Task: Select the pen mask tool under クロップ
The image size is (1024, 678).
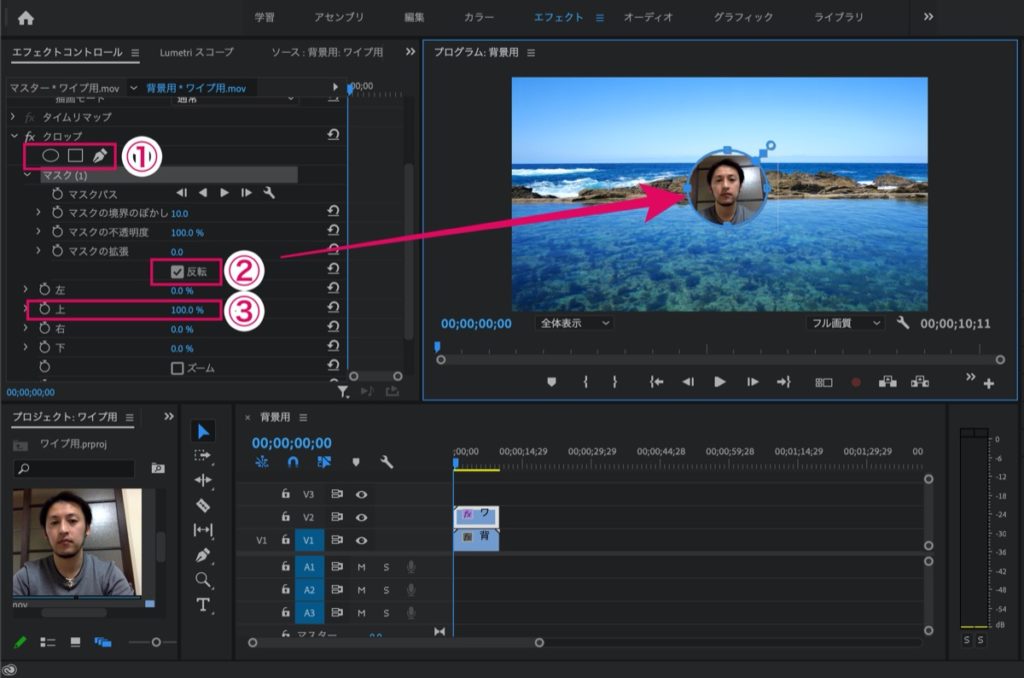Action: [x=99, y=155]
